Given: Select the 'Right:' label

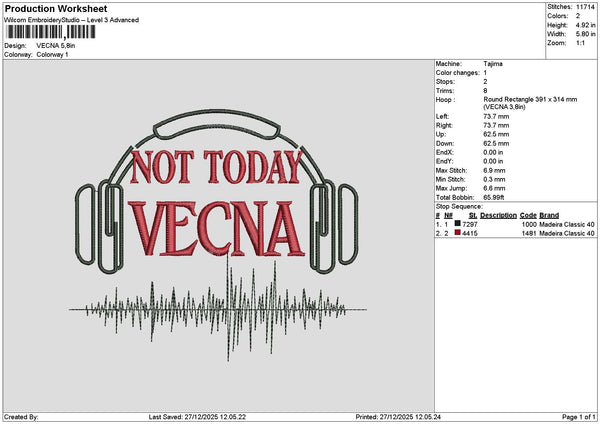Looking at the screenshot, I should (x=444, y=126).
